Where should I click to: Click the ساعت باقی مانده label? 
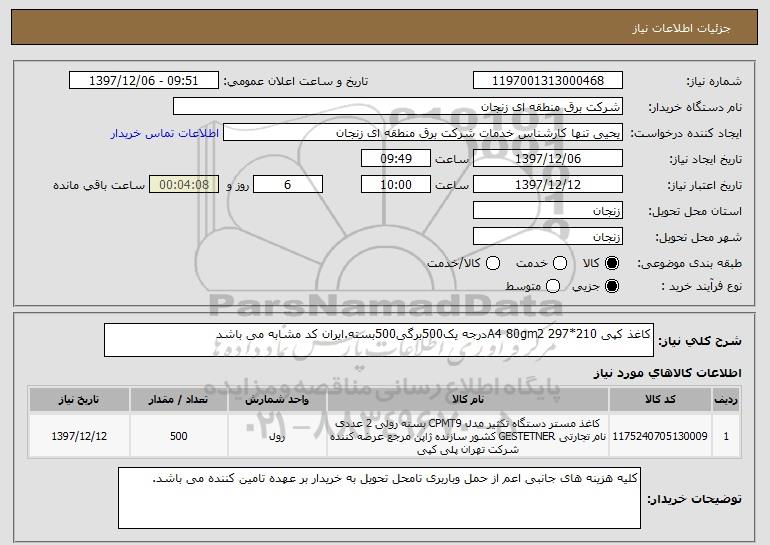click(99, 185)
